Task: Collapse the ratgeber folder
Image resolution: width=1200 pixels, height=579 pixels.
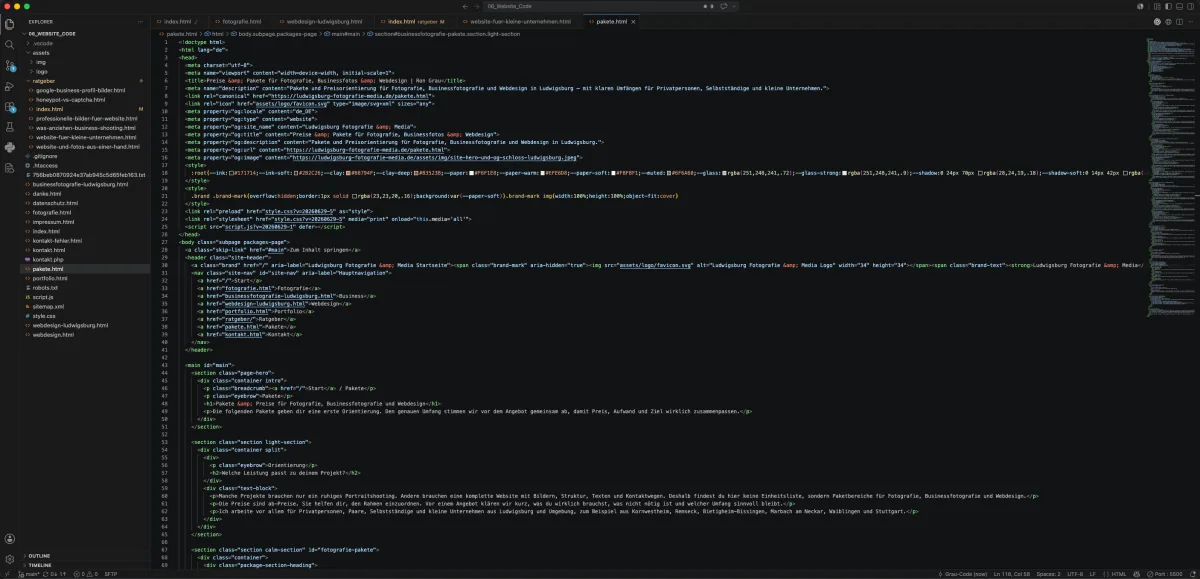Action: coord(44,81)
